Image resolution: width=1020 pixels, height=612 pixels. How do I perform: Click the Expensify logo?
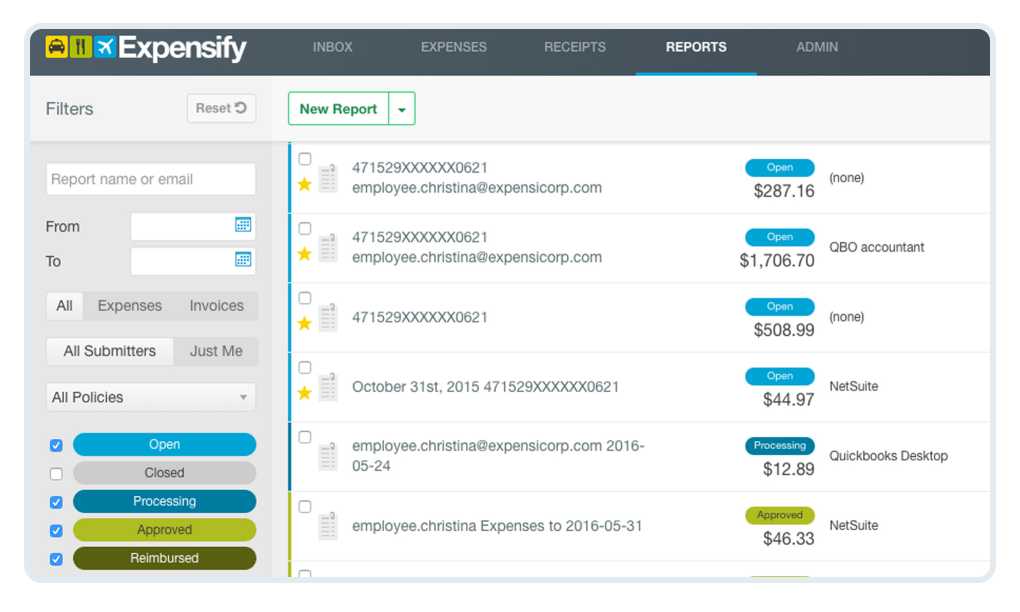(146, 47)
